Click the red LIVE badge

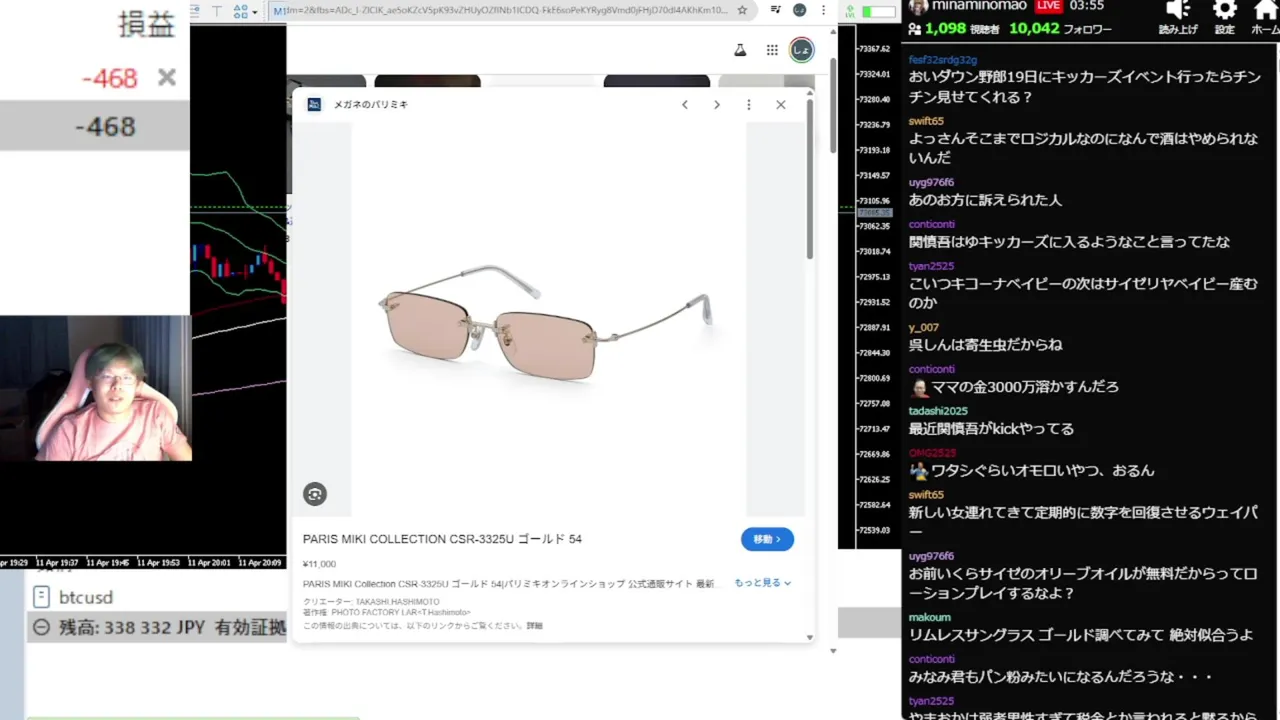(x=1048, y=6)
